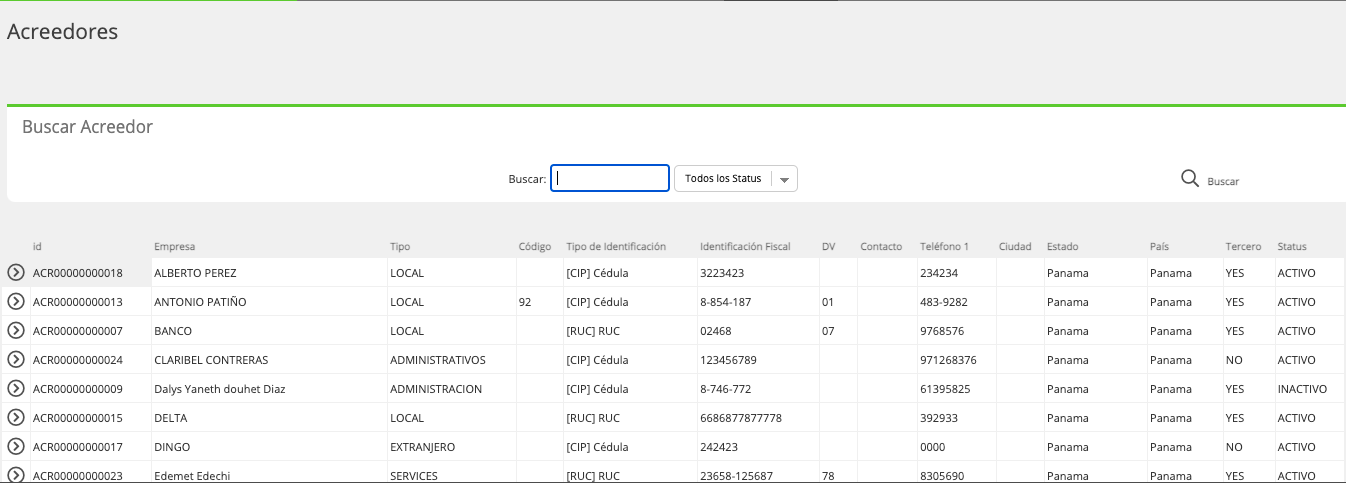Click Dalys Yaneth douhet Diaz cell

click(x=269, y=388)
